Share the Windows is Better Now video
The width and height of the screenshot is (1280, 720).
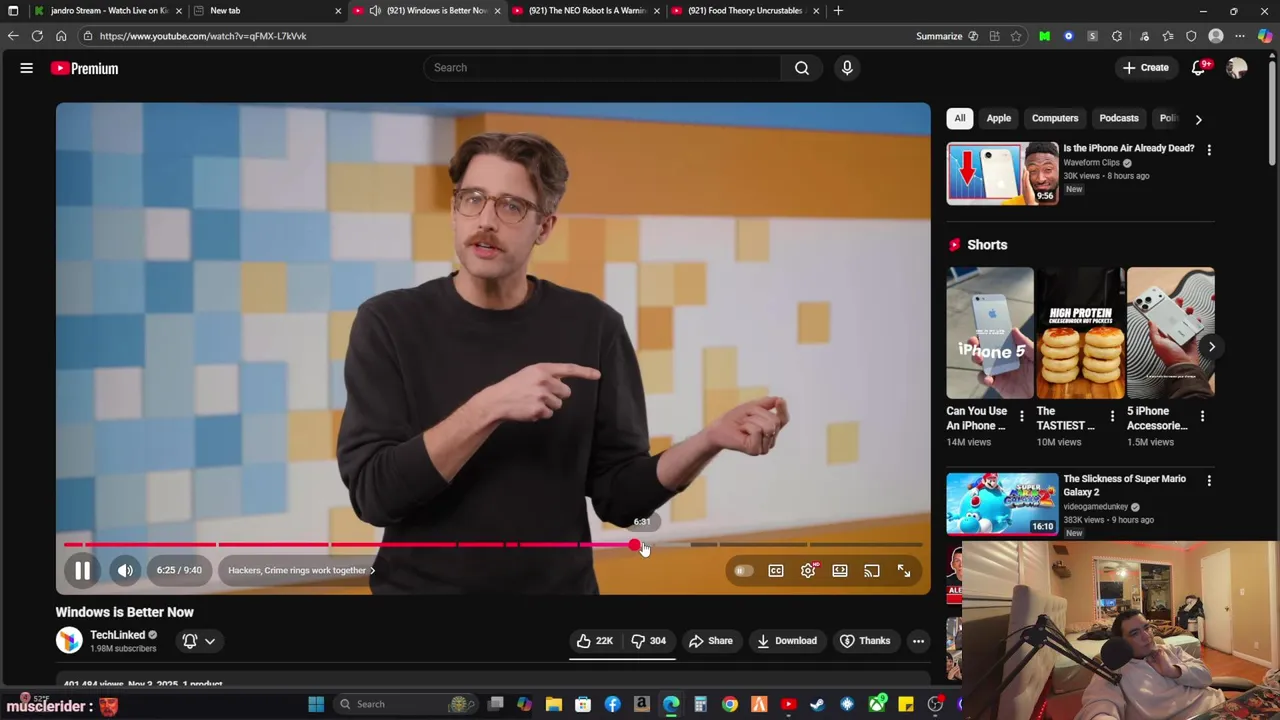(x=711, y=641)
